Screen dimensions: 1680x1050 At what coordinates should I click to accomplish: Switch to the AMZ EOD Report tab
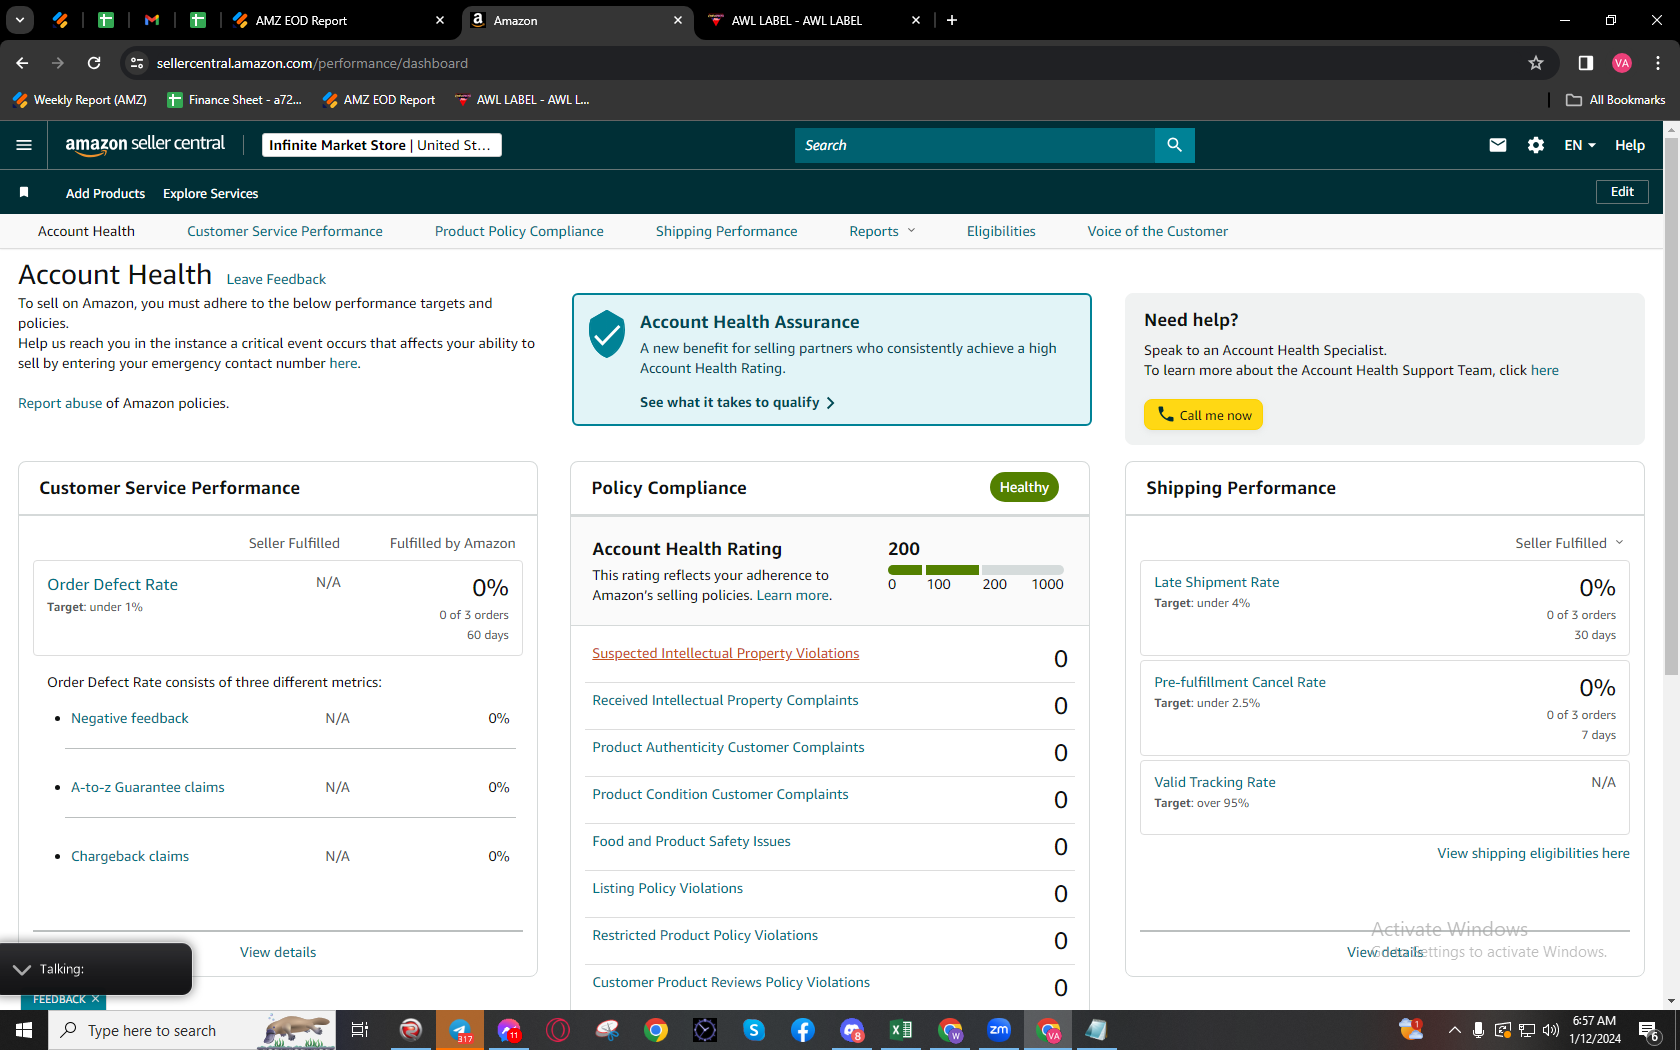[337, 20]
